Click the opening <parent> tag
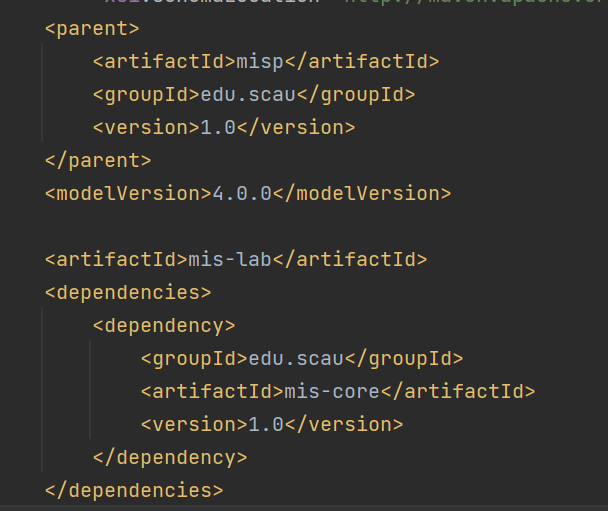Screen dimensions: 608x511 tap(92, 29)
